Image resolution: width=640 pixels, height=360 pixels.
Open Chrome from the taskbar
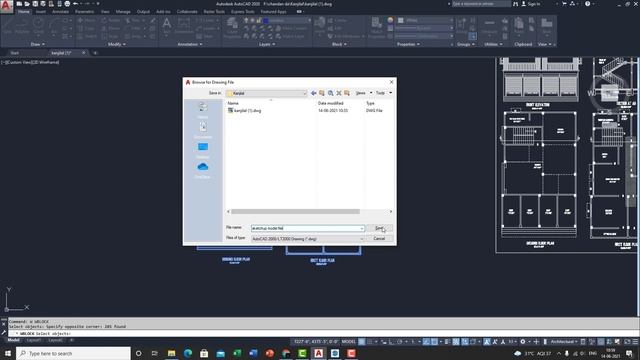pyautogui.click(x=286, y=353)
